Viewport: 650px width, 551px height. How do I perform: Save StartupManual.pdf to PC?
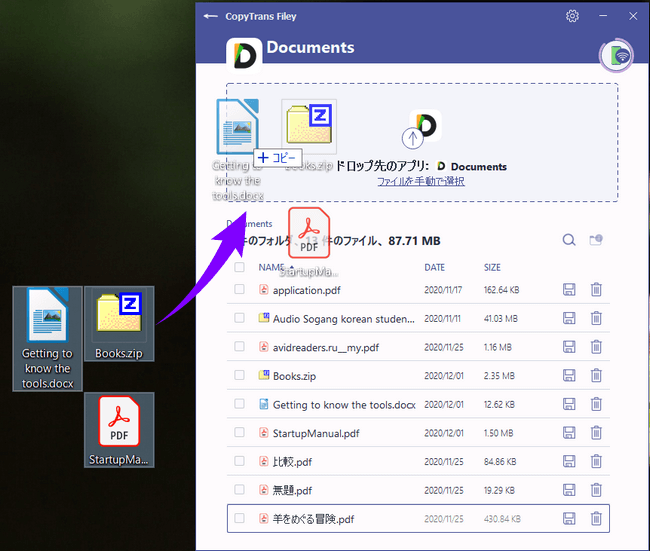click(x=569, y=432)
